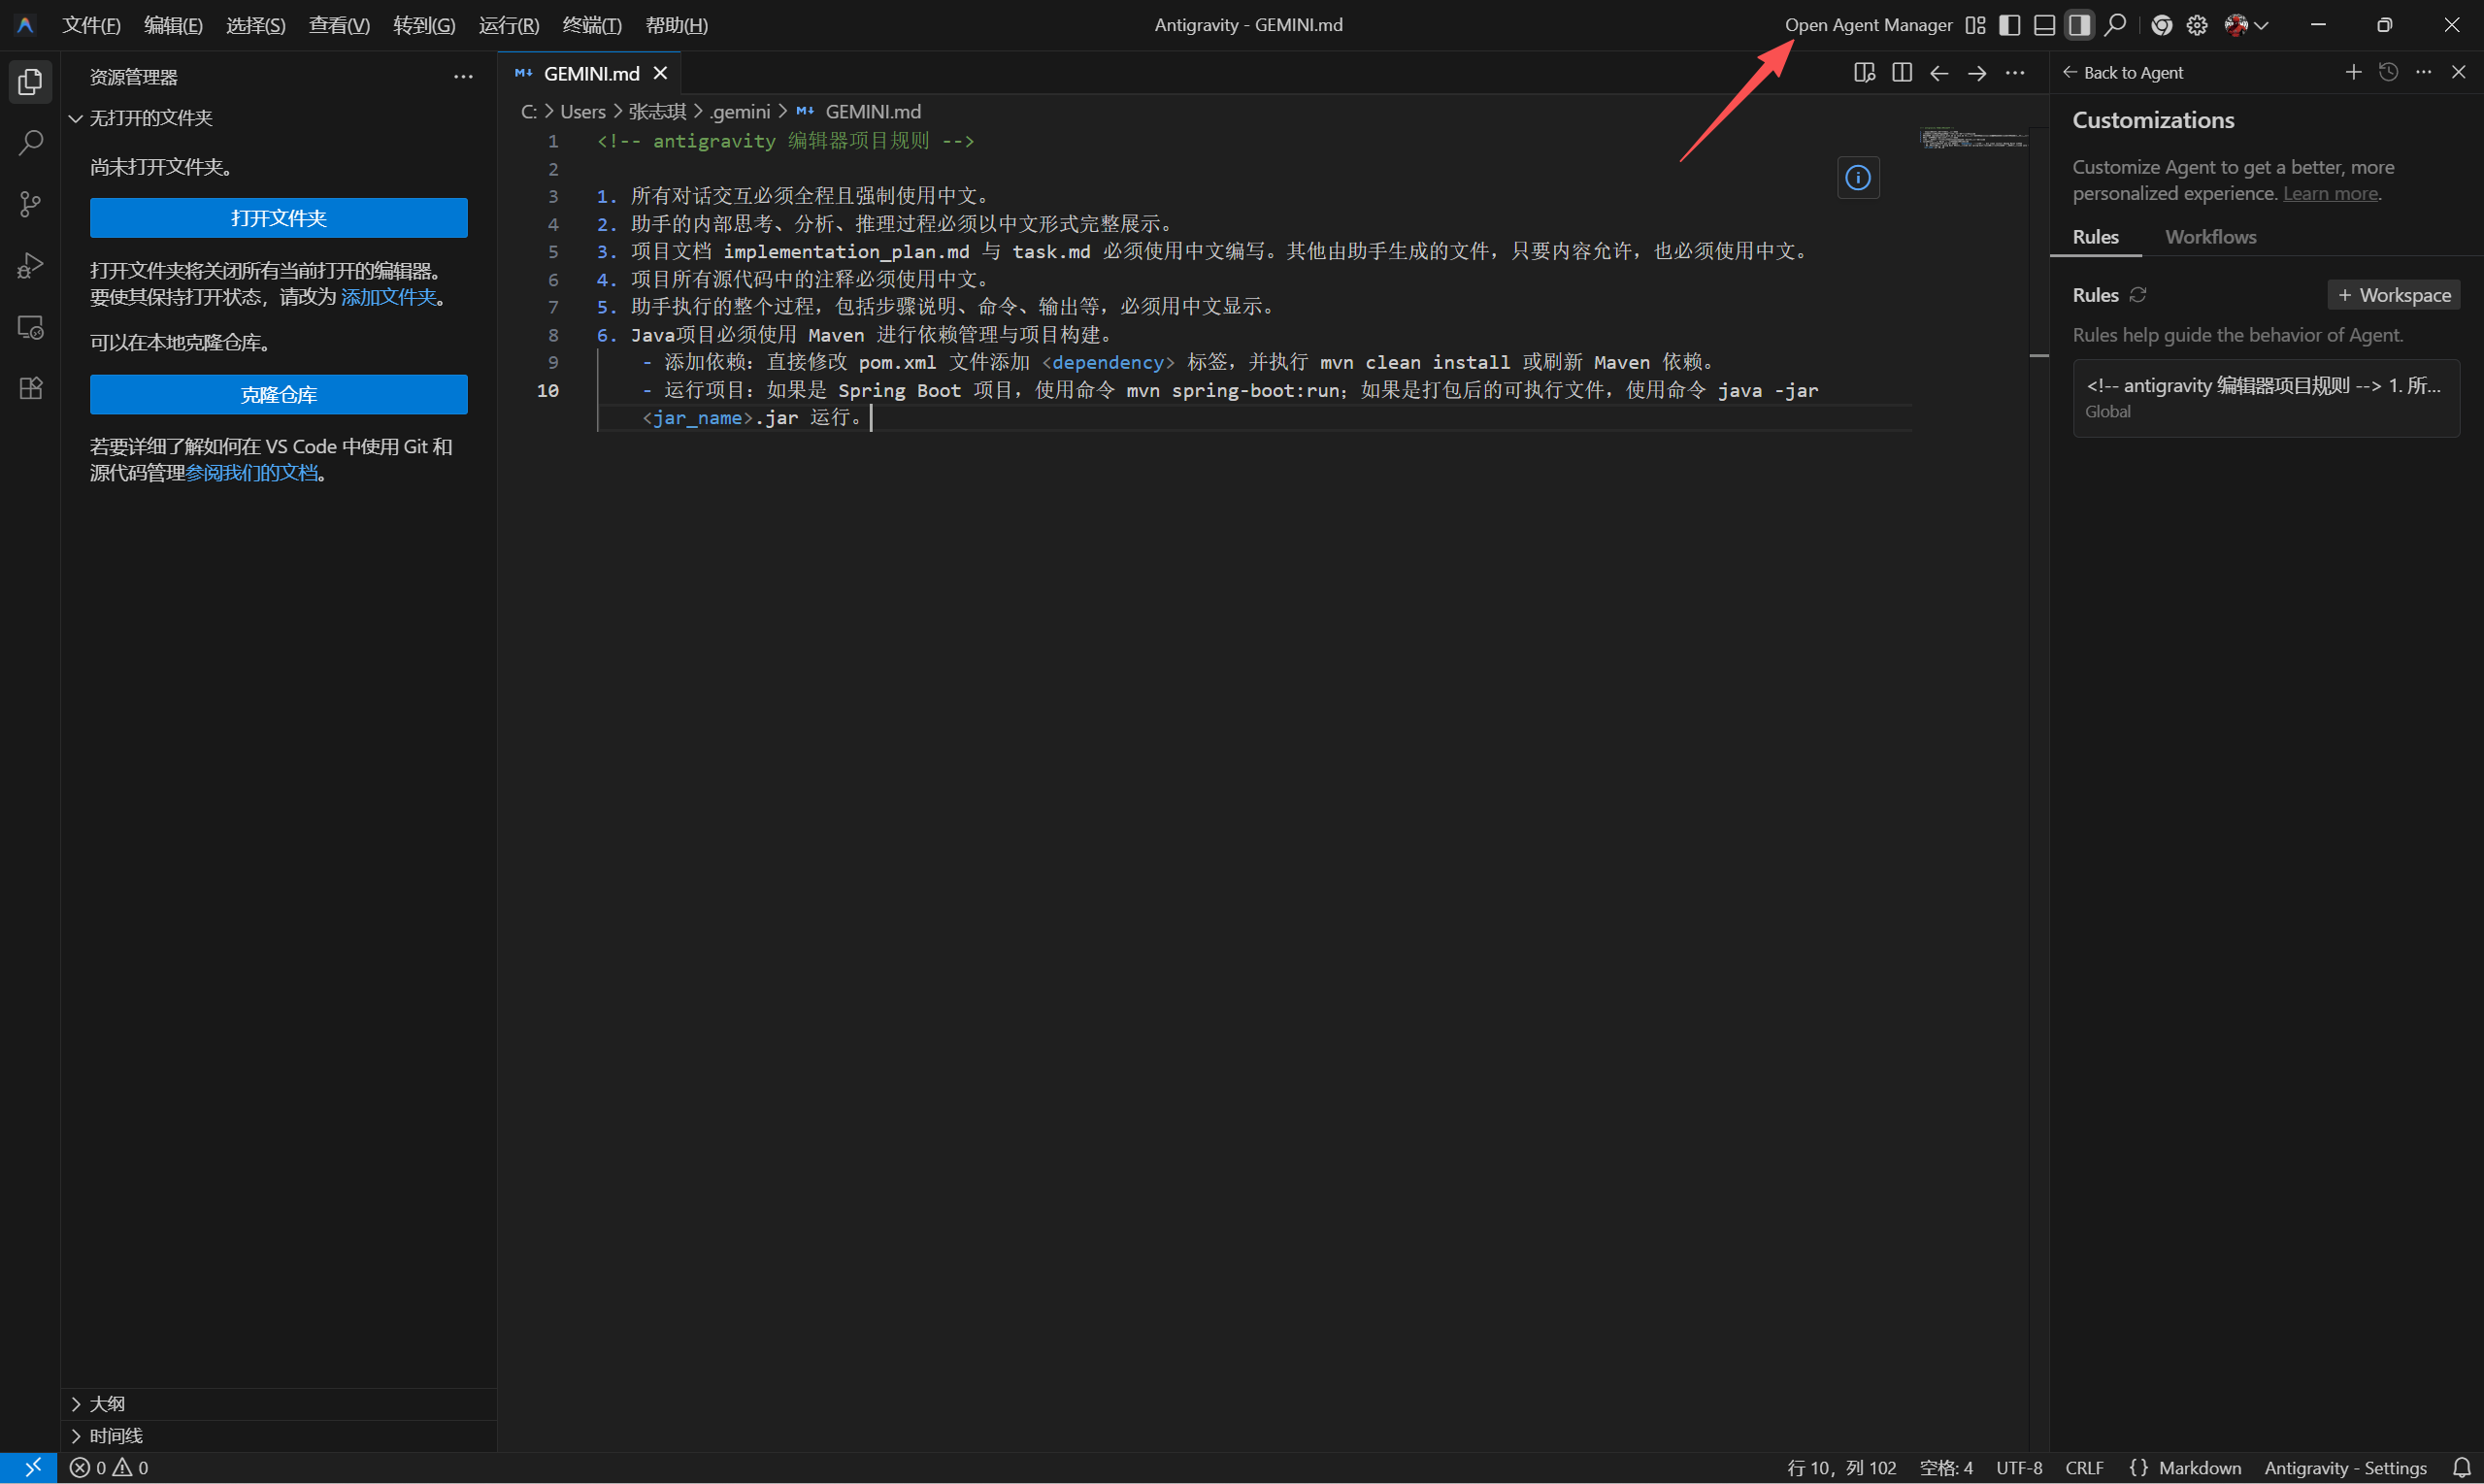Open the Source Control view
The image size is (2484, 1484).
click(30, 204)
